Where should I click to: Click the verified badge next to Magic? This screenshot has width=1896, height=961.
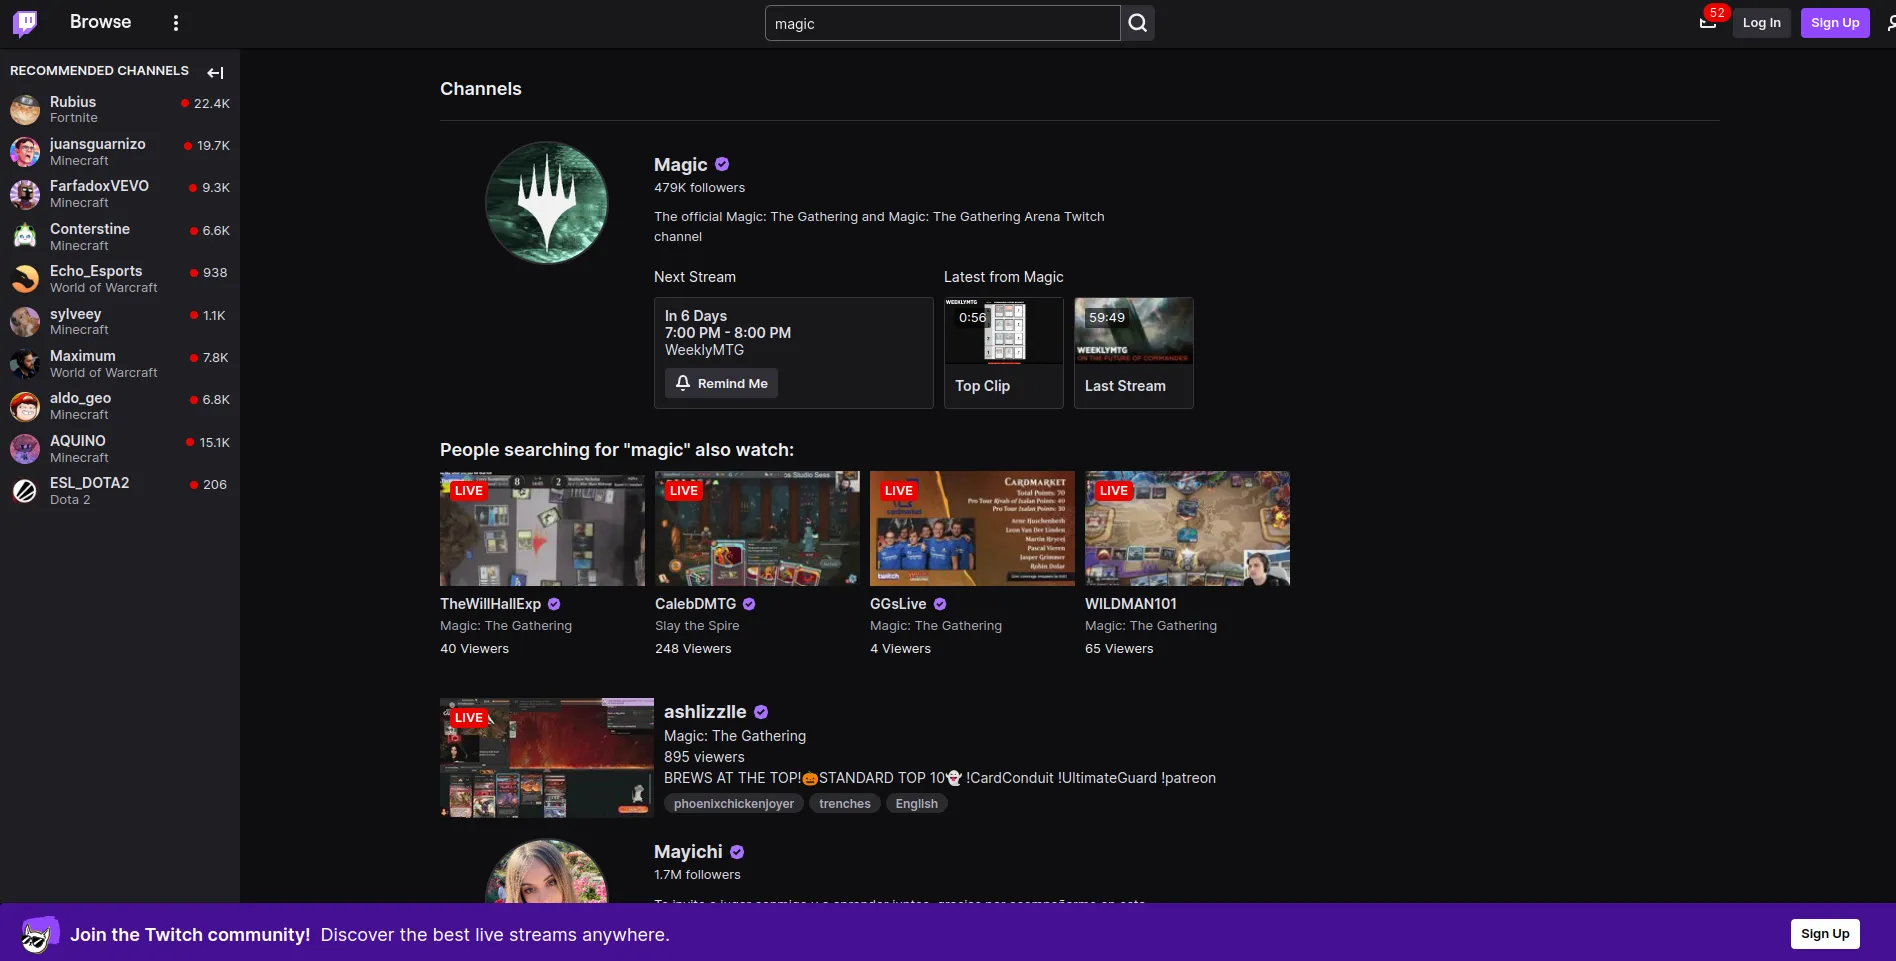[722, 165]
